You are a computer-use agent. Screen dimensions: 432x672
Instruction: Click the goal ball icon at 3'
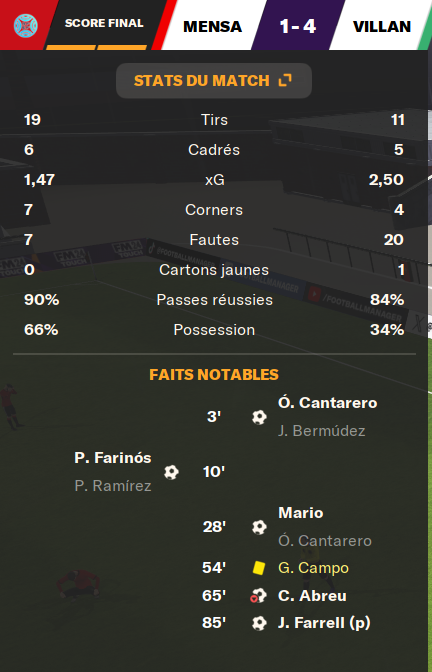tap(259, 417)
